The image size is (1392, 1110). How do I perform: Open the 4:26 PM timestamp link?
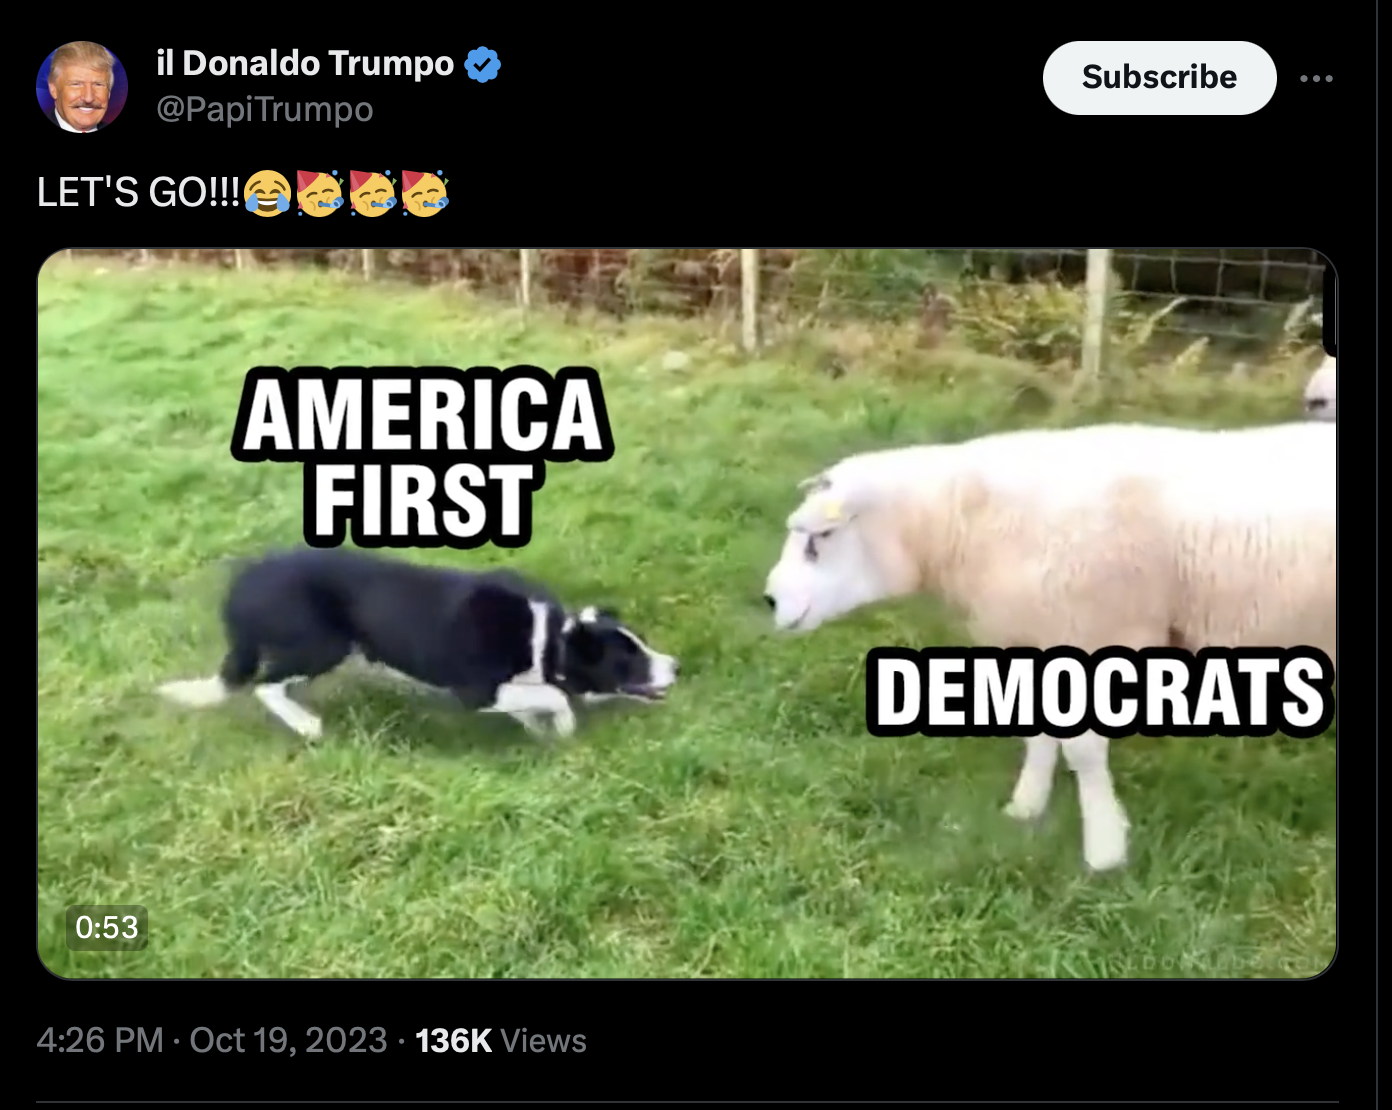tap(100, 1040)
